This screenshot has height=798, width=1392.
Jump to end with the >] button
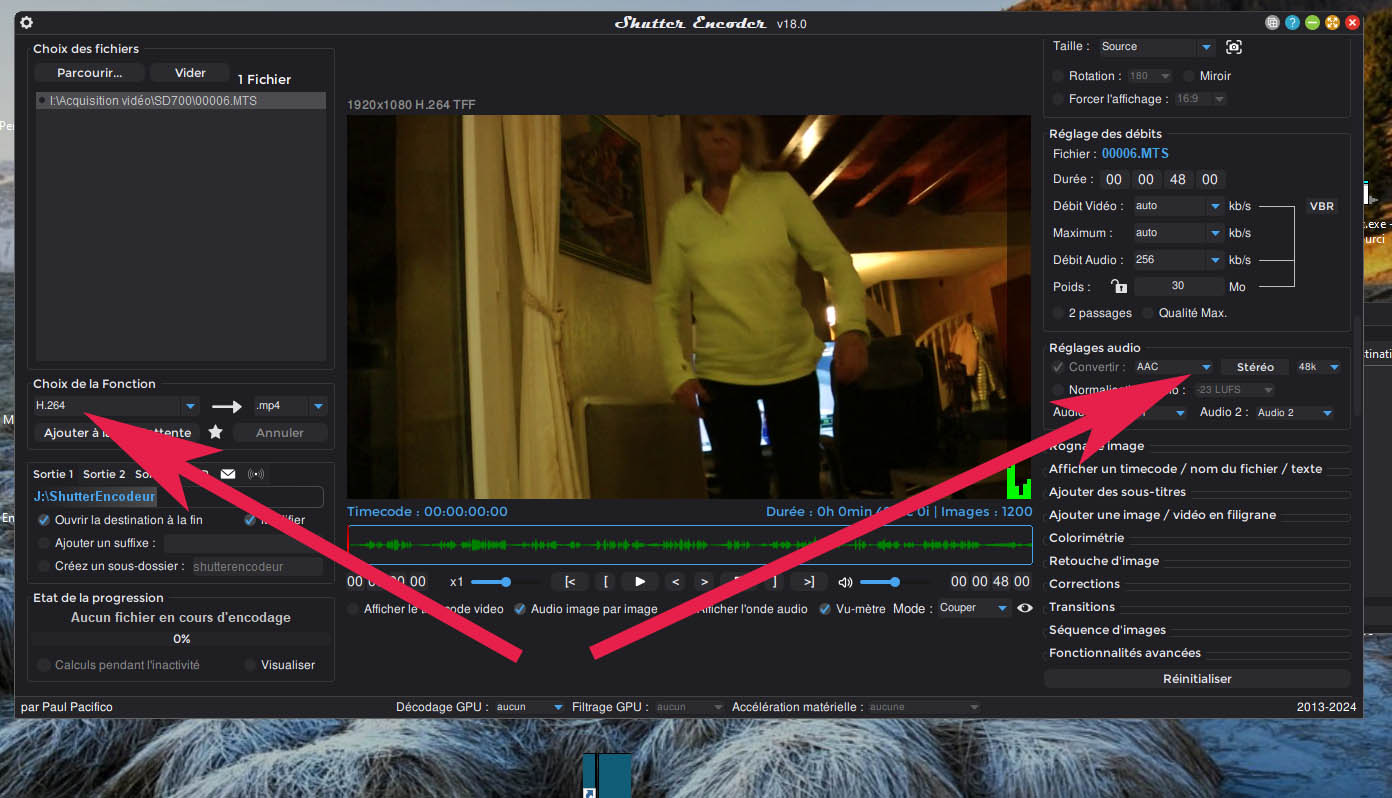[808, 581]
